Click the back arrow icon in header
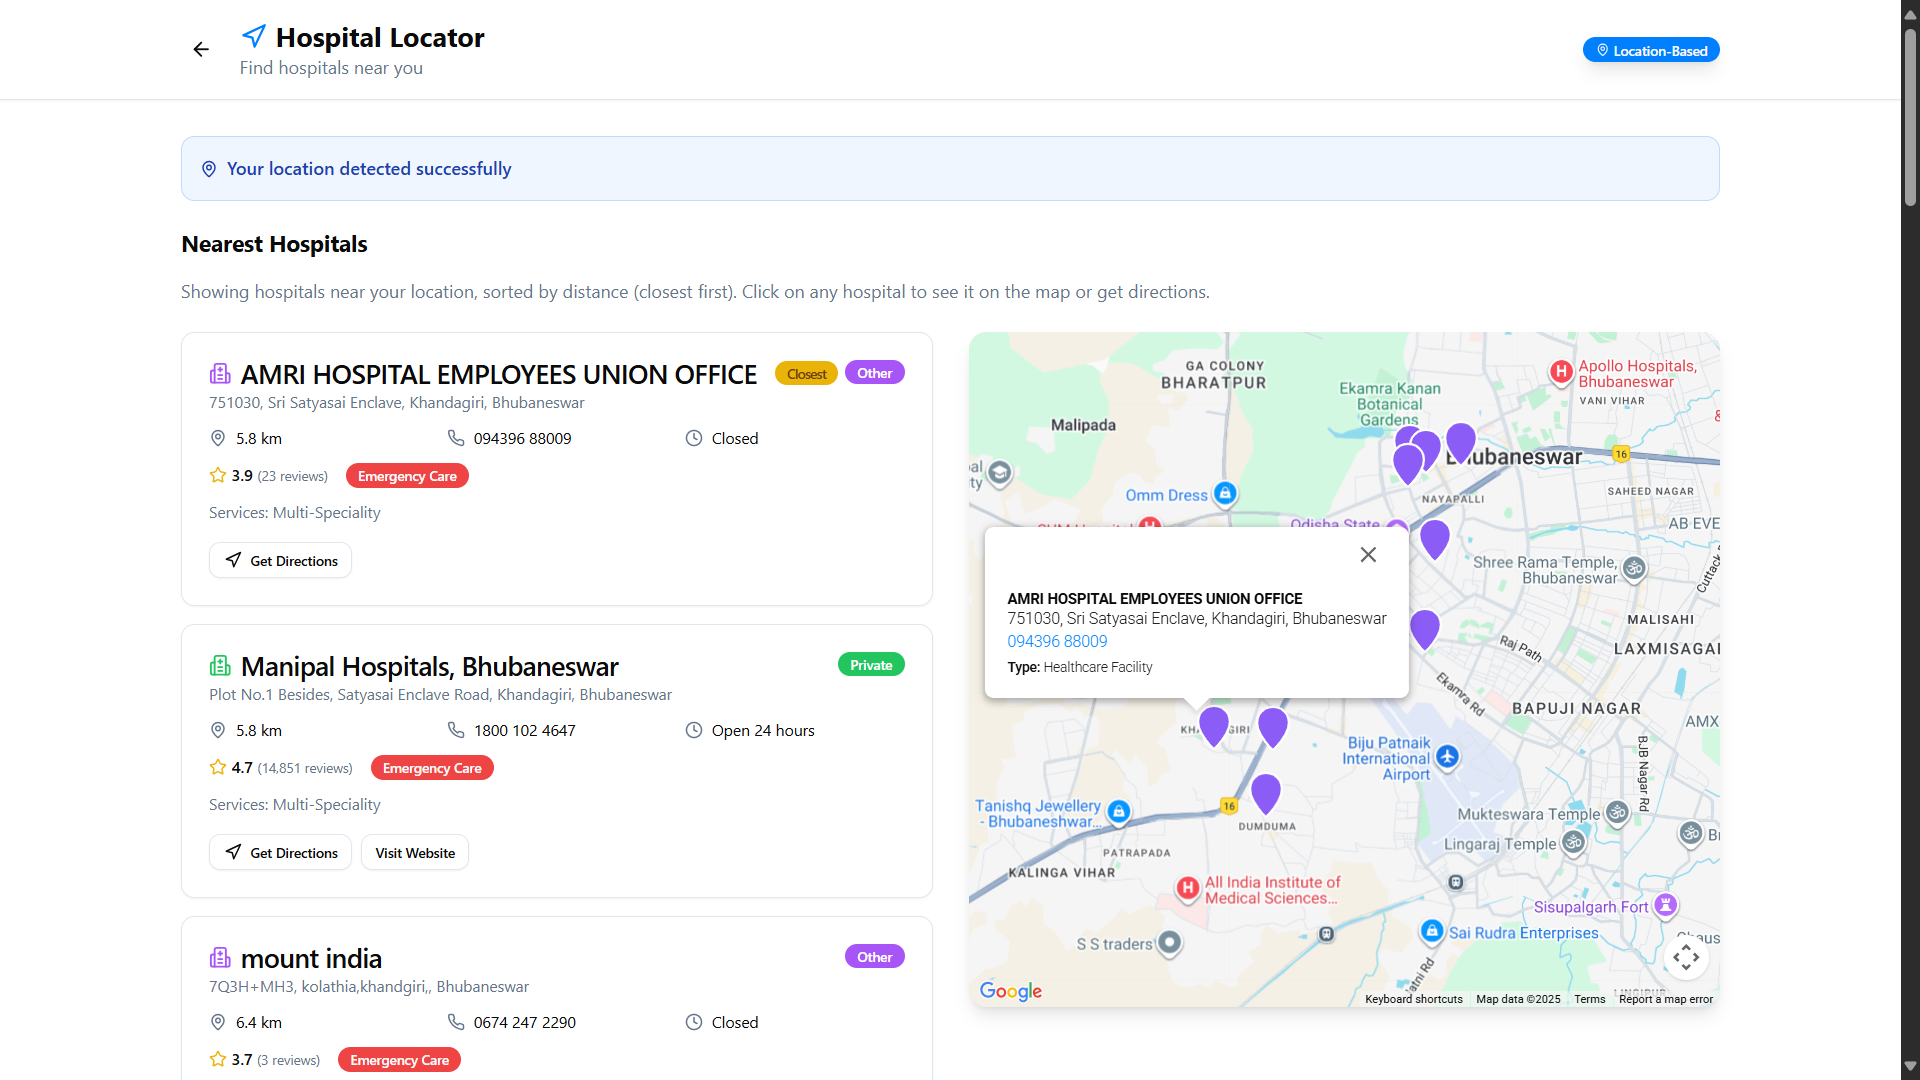Screen dimensions: 1920x1080 [201, 49]
